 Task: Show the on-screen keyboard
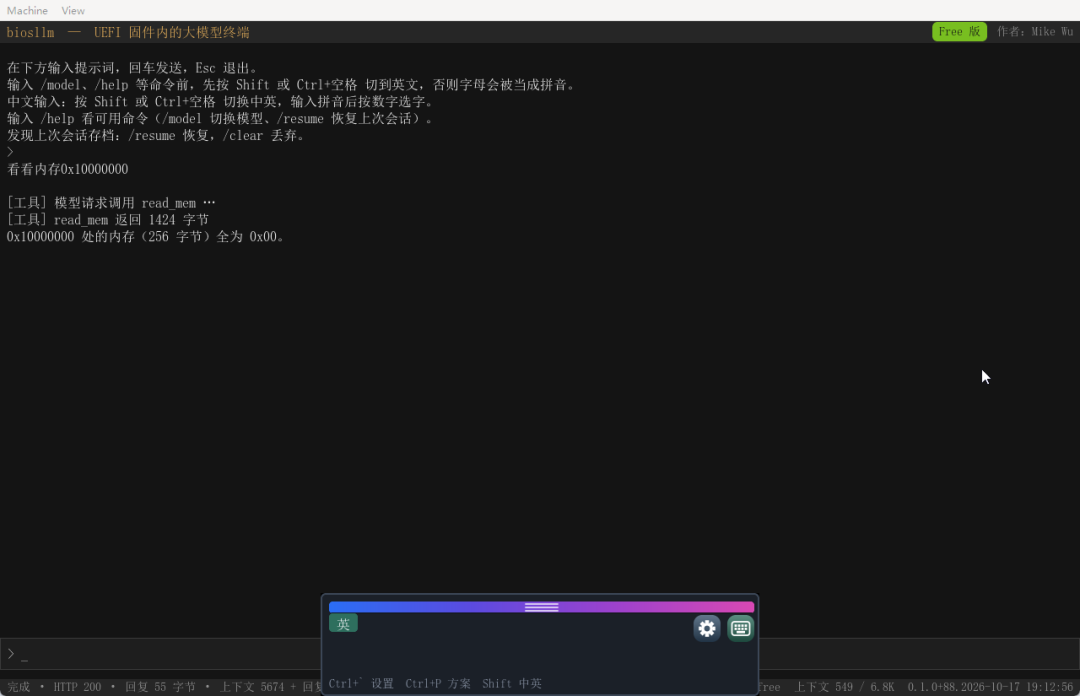pyautogui.click(x=740, y=628)
